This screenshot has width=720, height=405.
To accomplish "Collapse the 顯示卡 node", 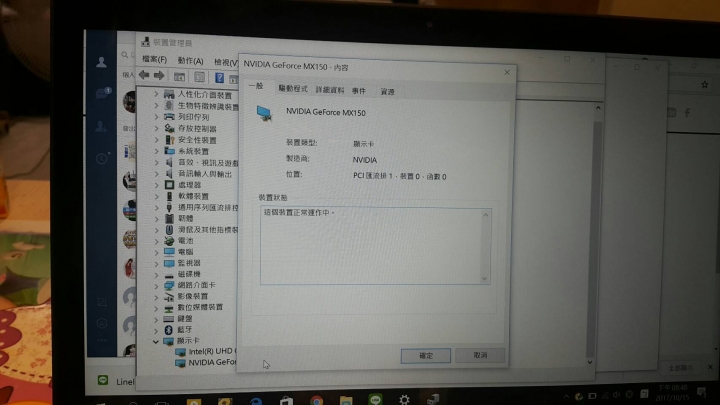I will pos(156,342).
